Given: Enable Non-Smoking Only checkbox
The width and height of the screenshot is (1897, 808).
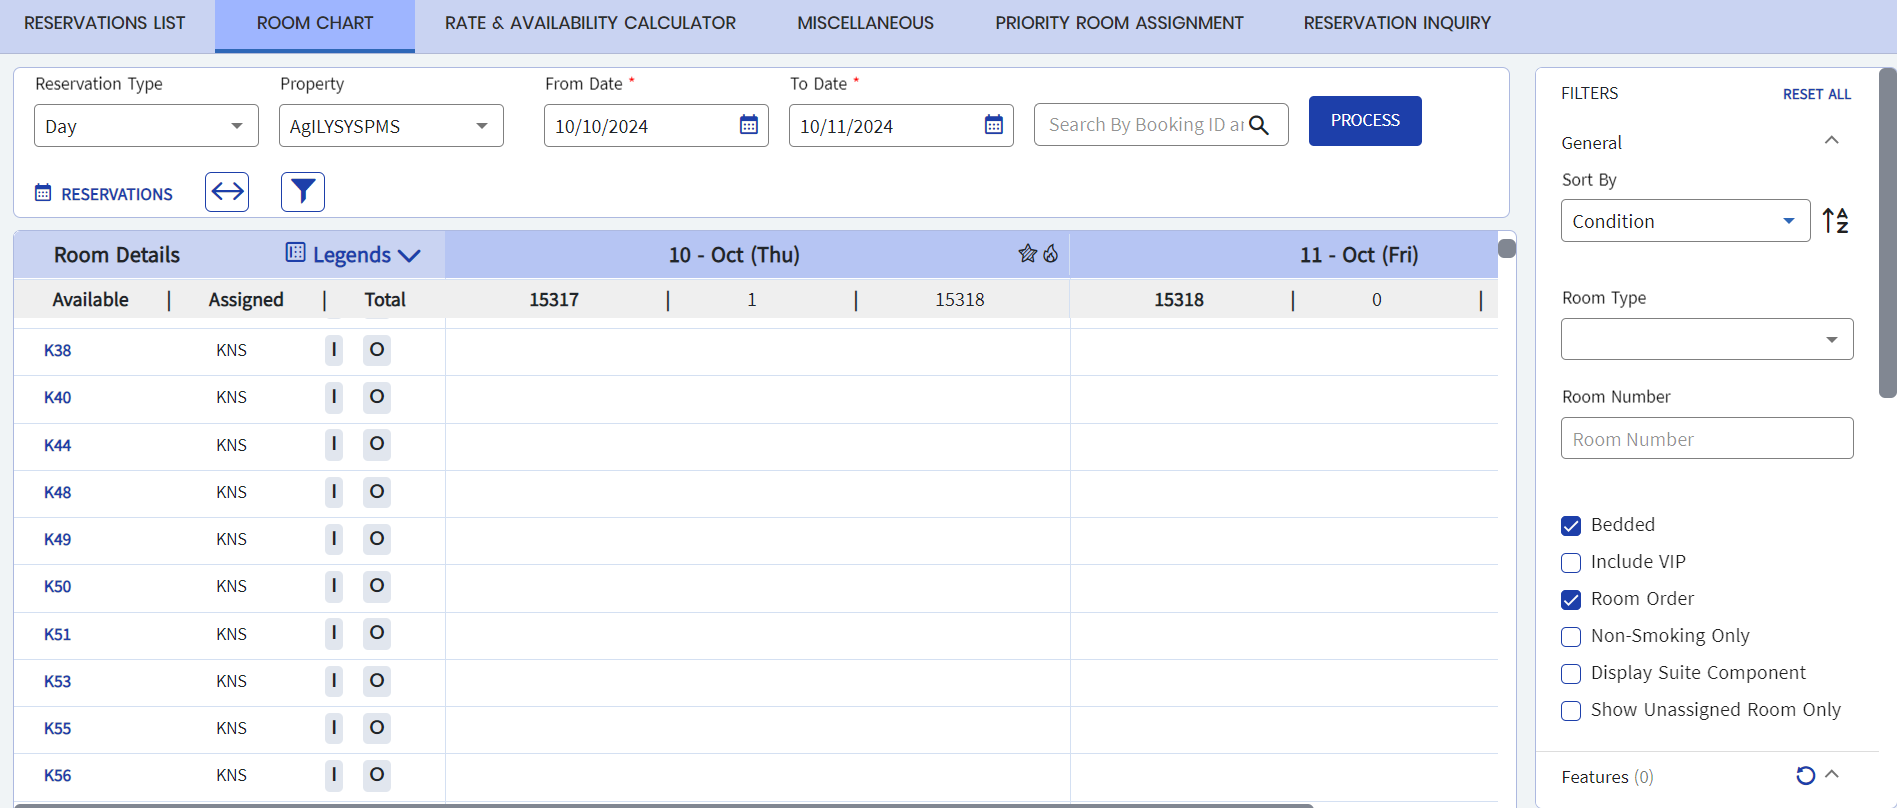Looking at the screenshot, I should coord(1571,637).
